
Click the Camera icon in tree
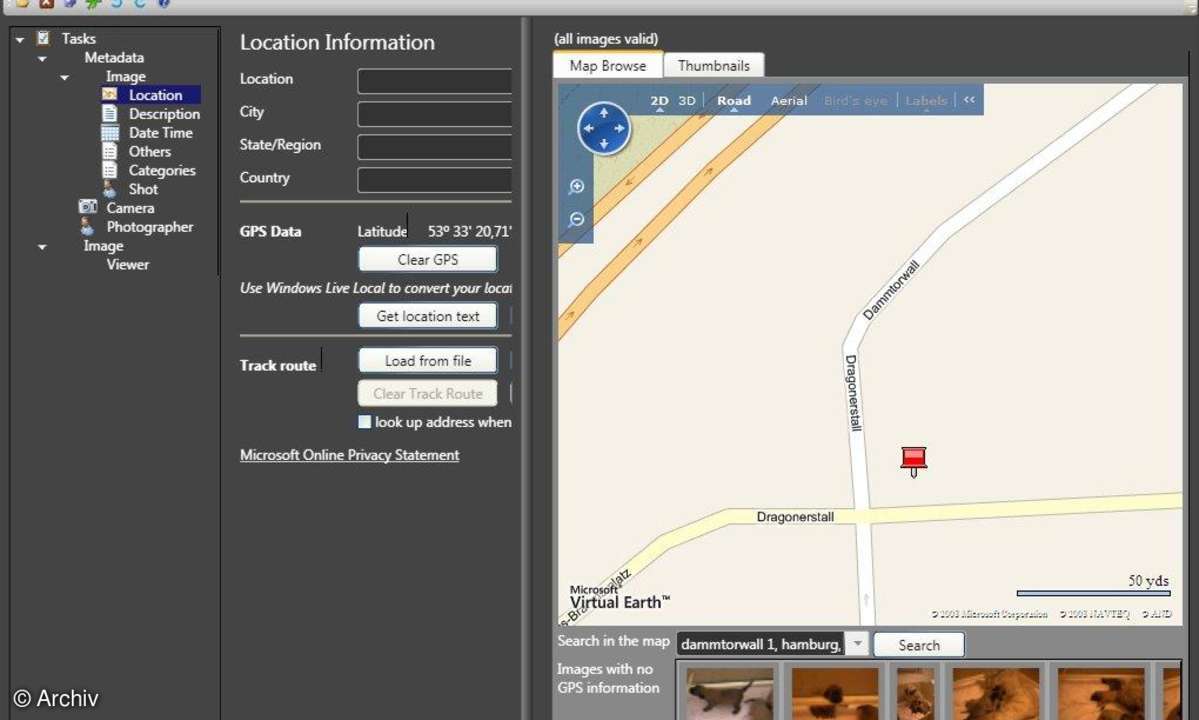pyautogui.click(x=88, y=207)
